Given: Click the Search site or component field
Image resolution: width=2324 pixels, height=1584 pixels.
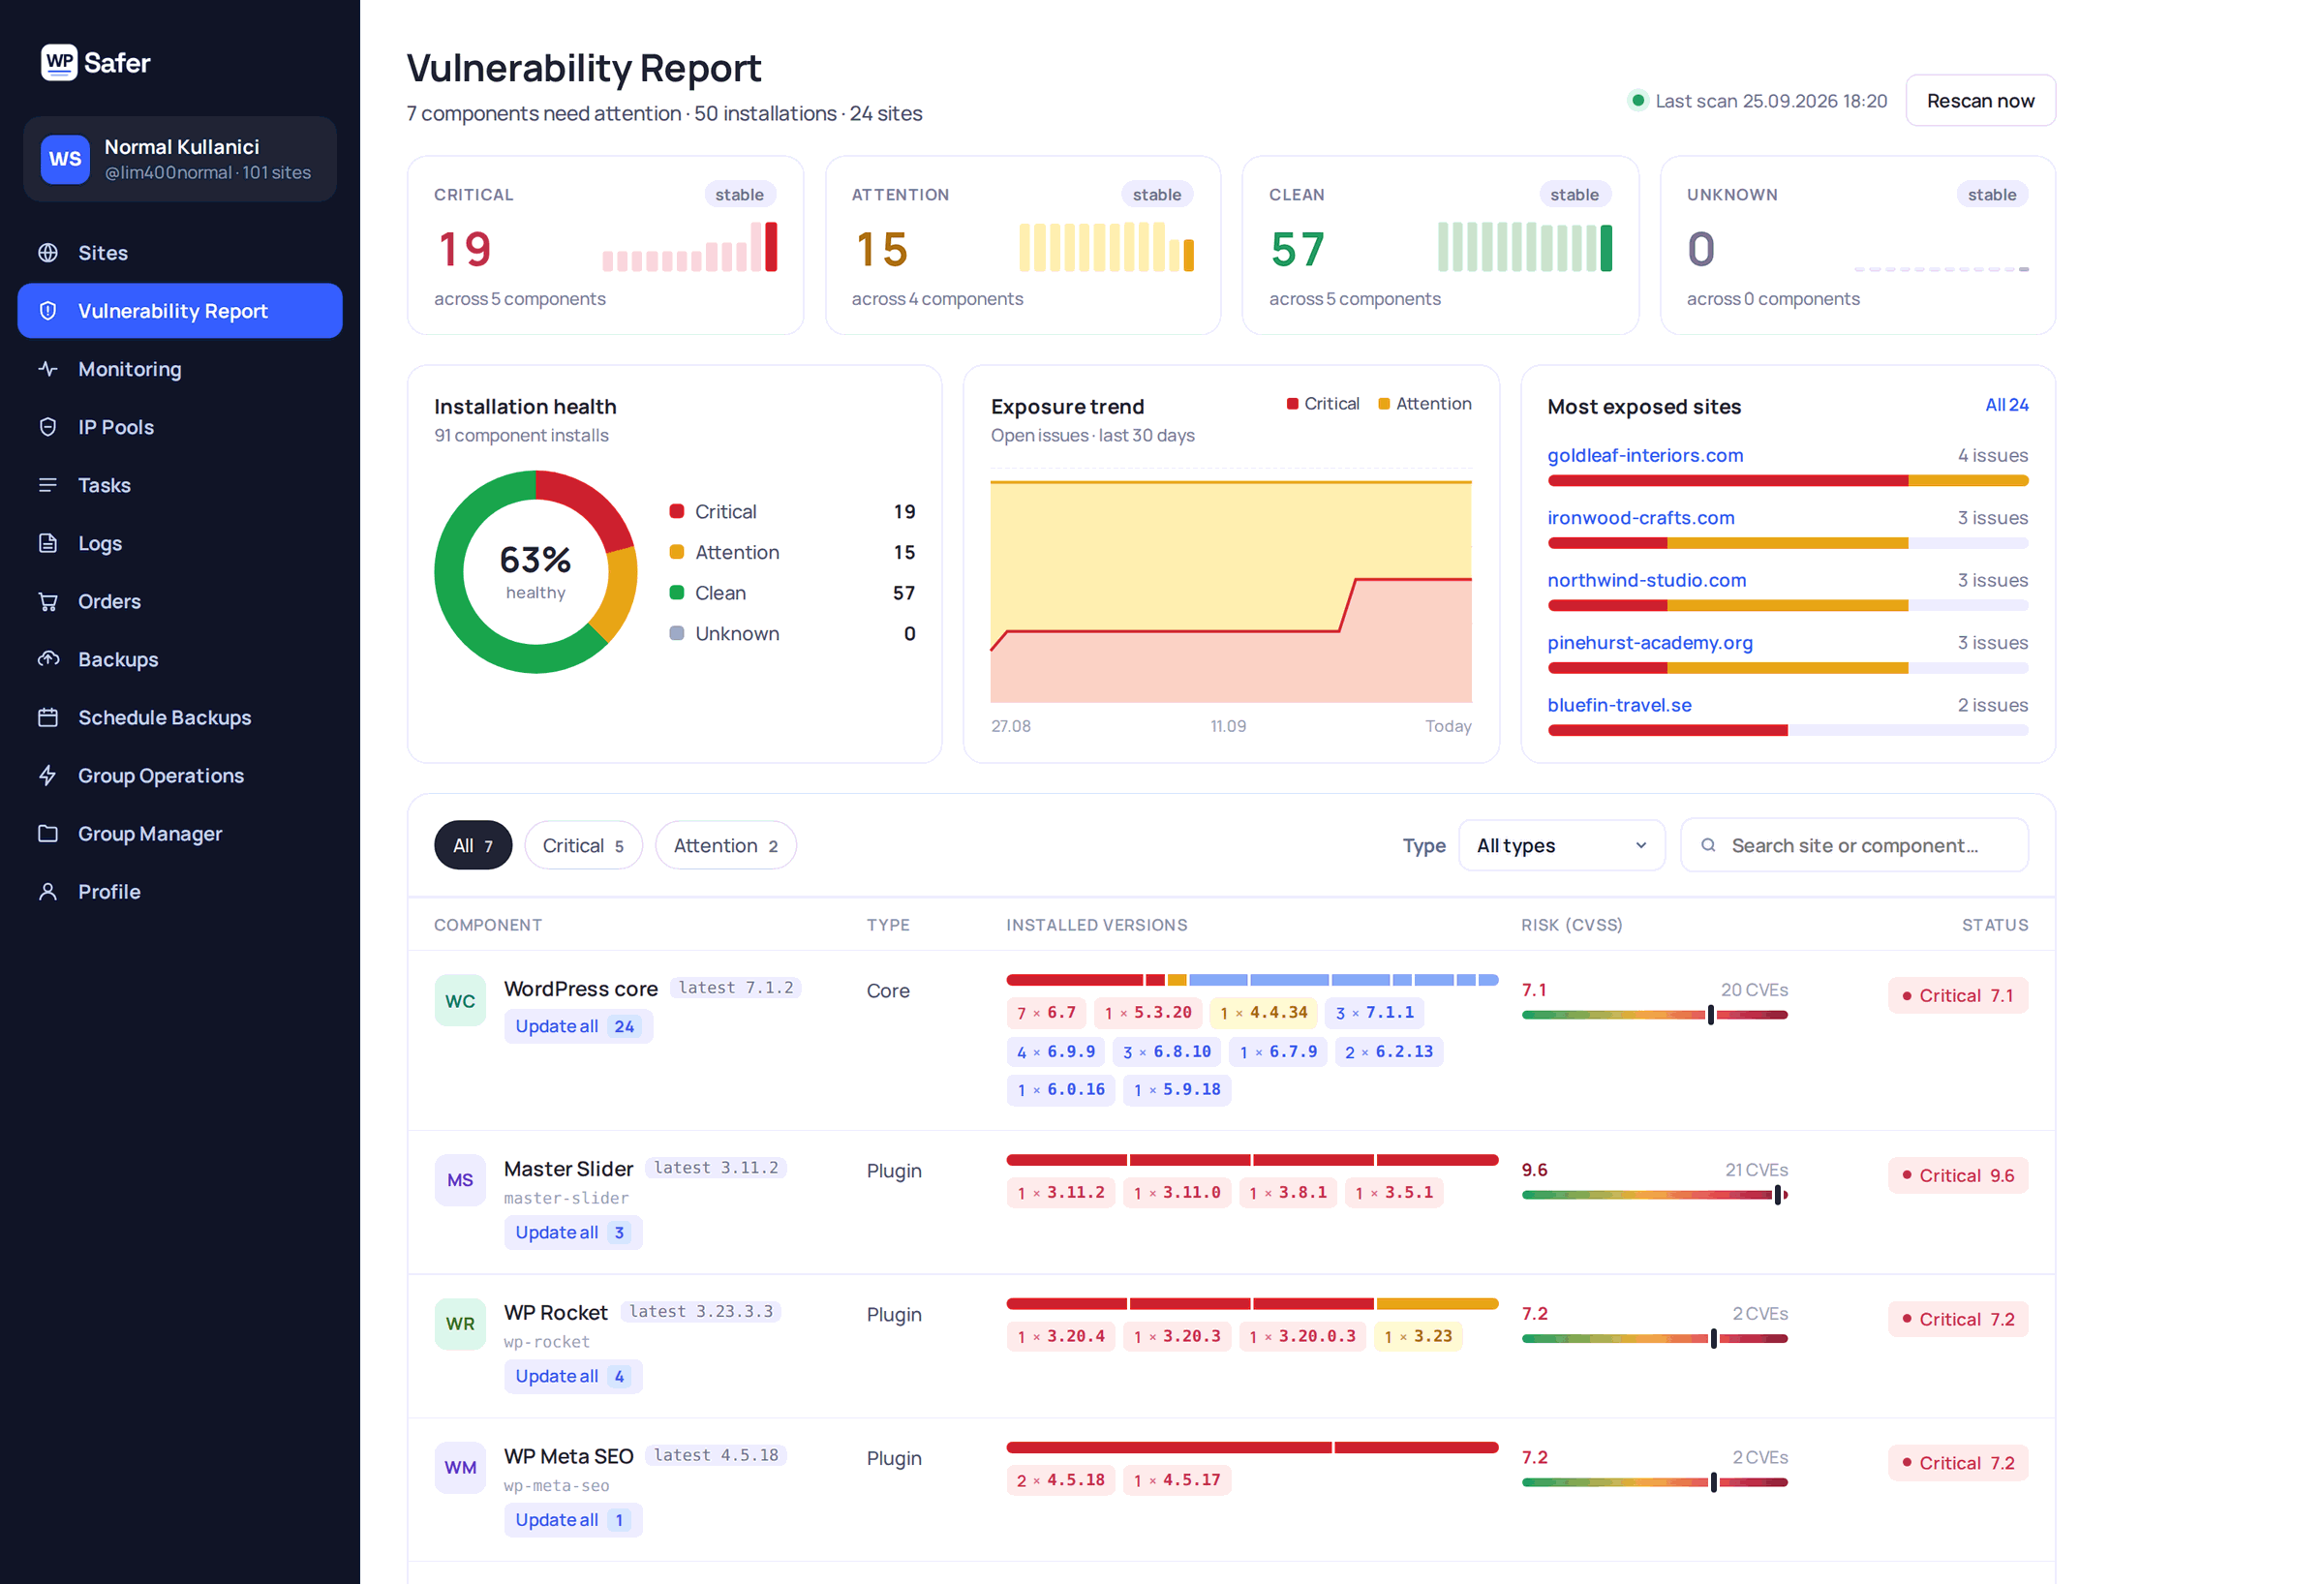Looking at the screenshot, I should click(x=1854, y=845).
